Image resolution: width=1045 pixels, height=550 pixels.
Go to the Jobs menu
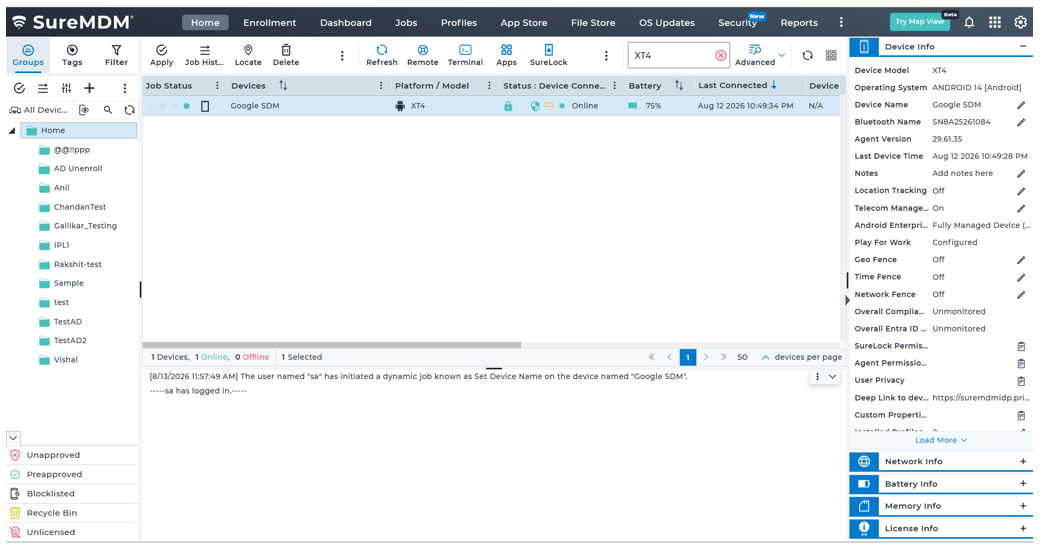pos(406,23)
